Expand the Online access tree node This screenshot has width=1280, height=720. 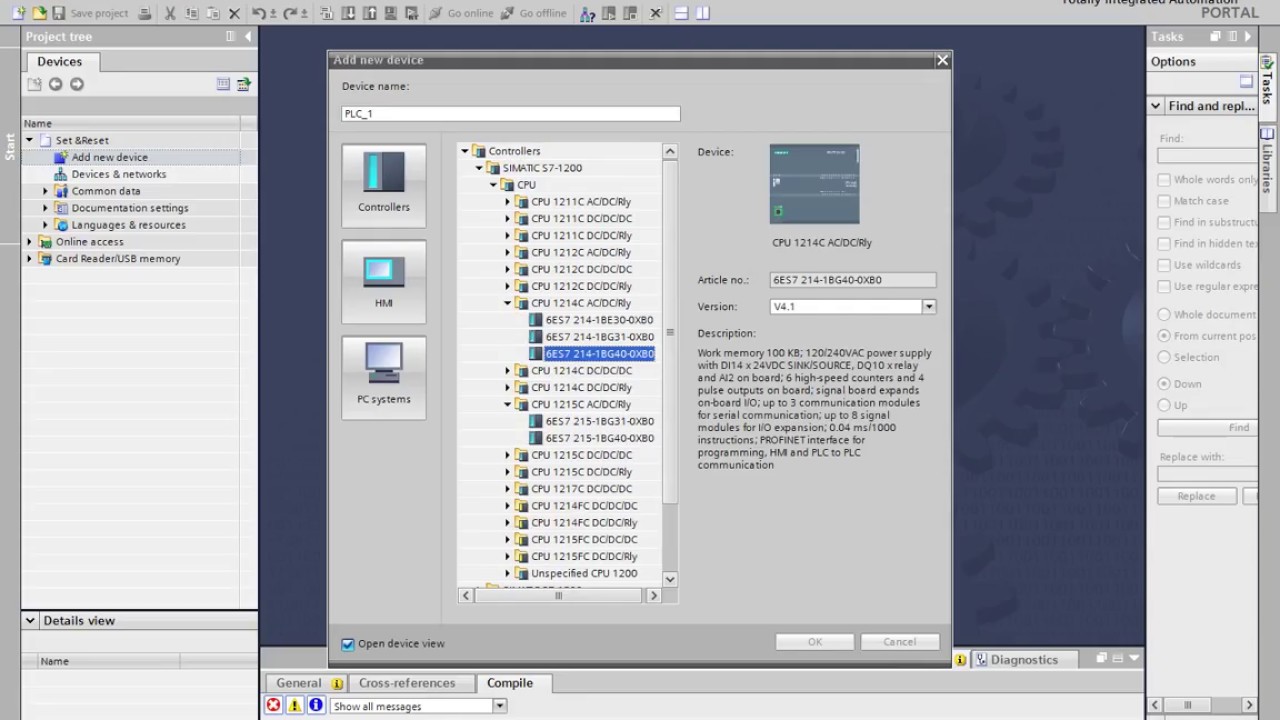tap(29, 242)
